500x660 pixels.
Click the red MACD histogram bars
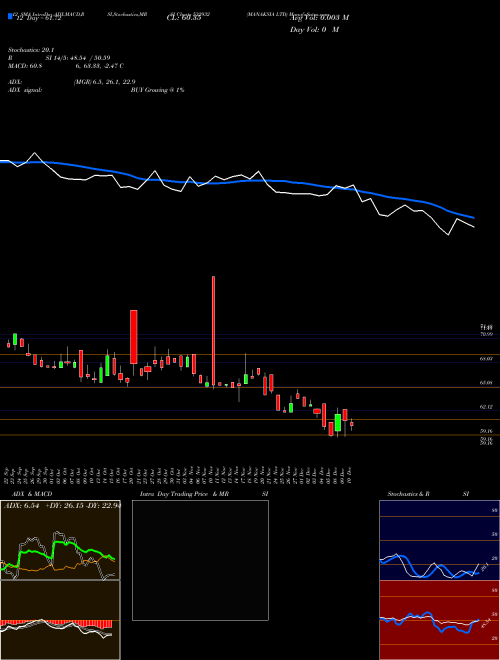click(56, 623)
